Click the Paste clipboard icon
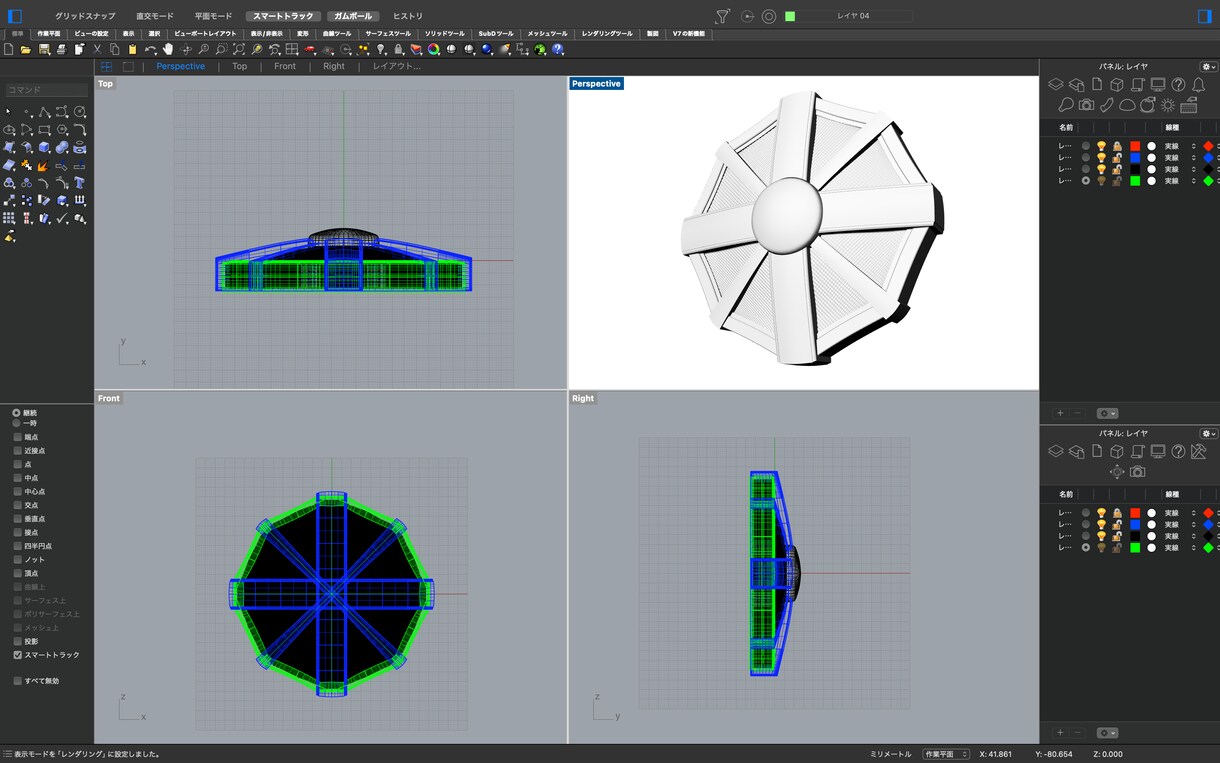1220x763 pixels. pos(132,49)
